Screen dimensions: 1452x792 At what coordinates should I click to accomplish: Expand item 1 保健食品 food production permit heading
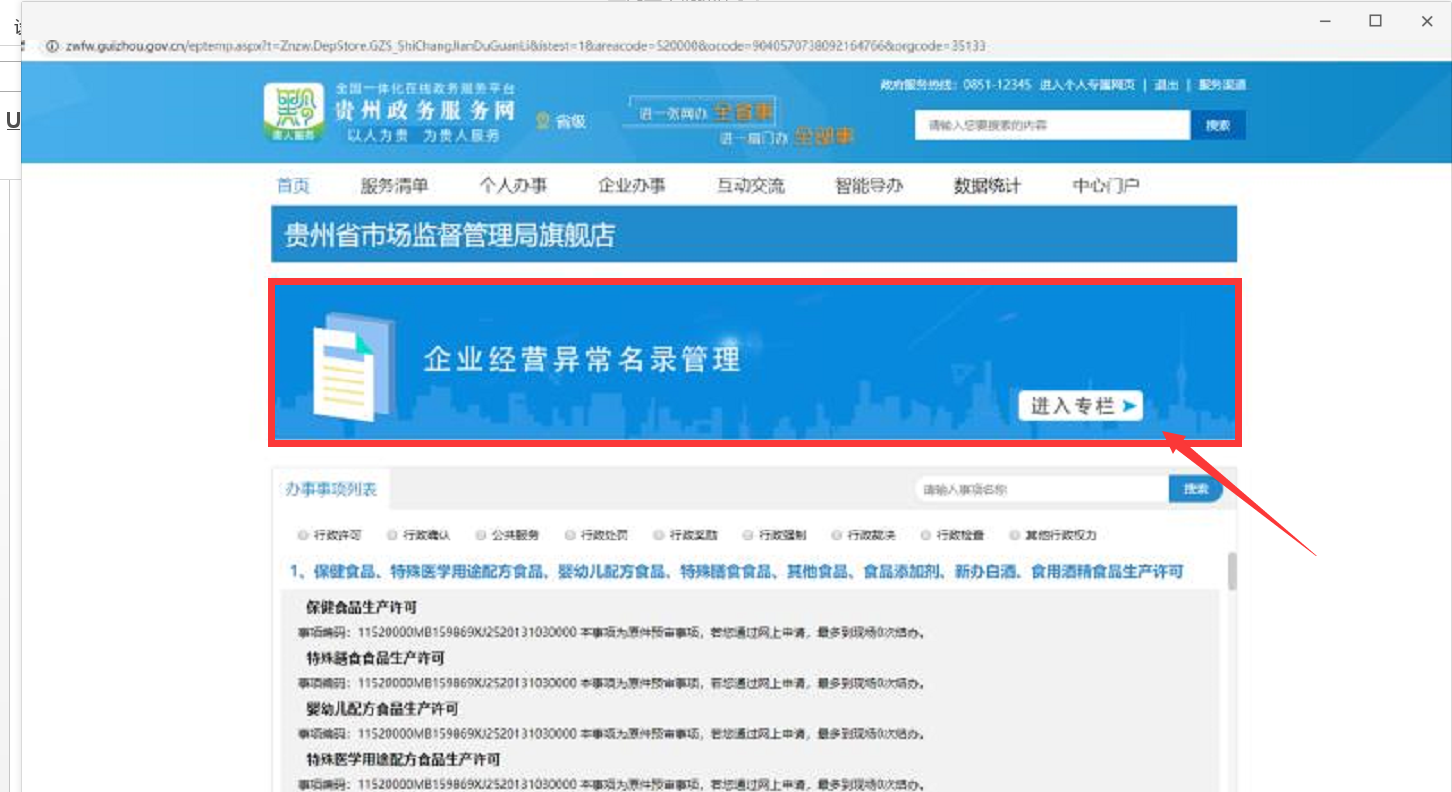pos(736,572)
